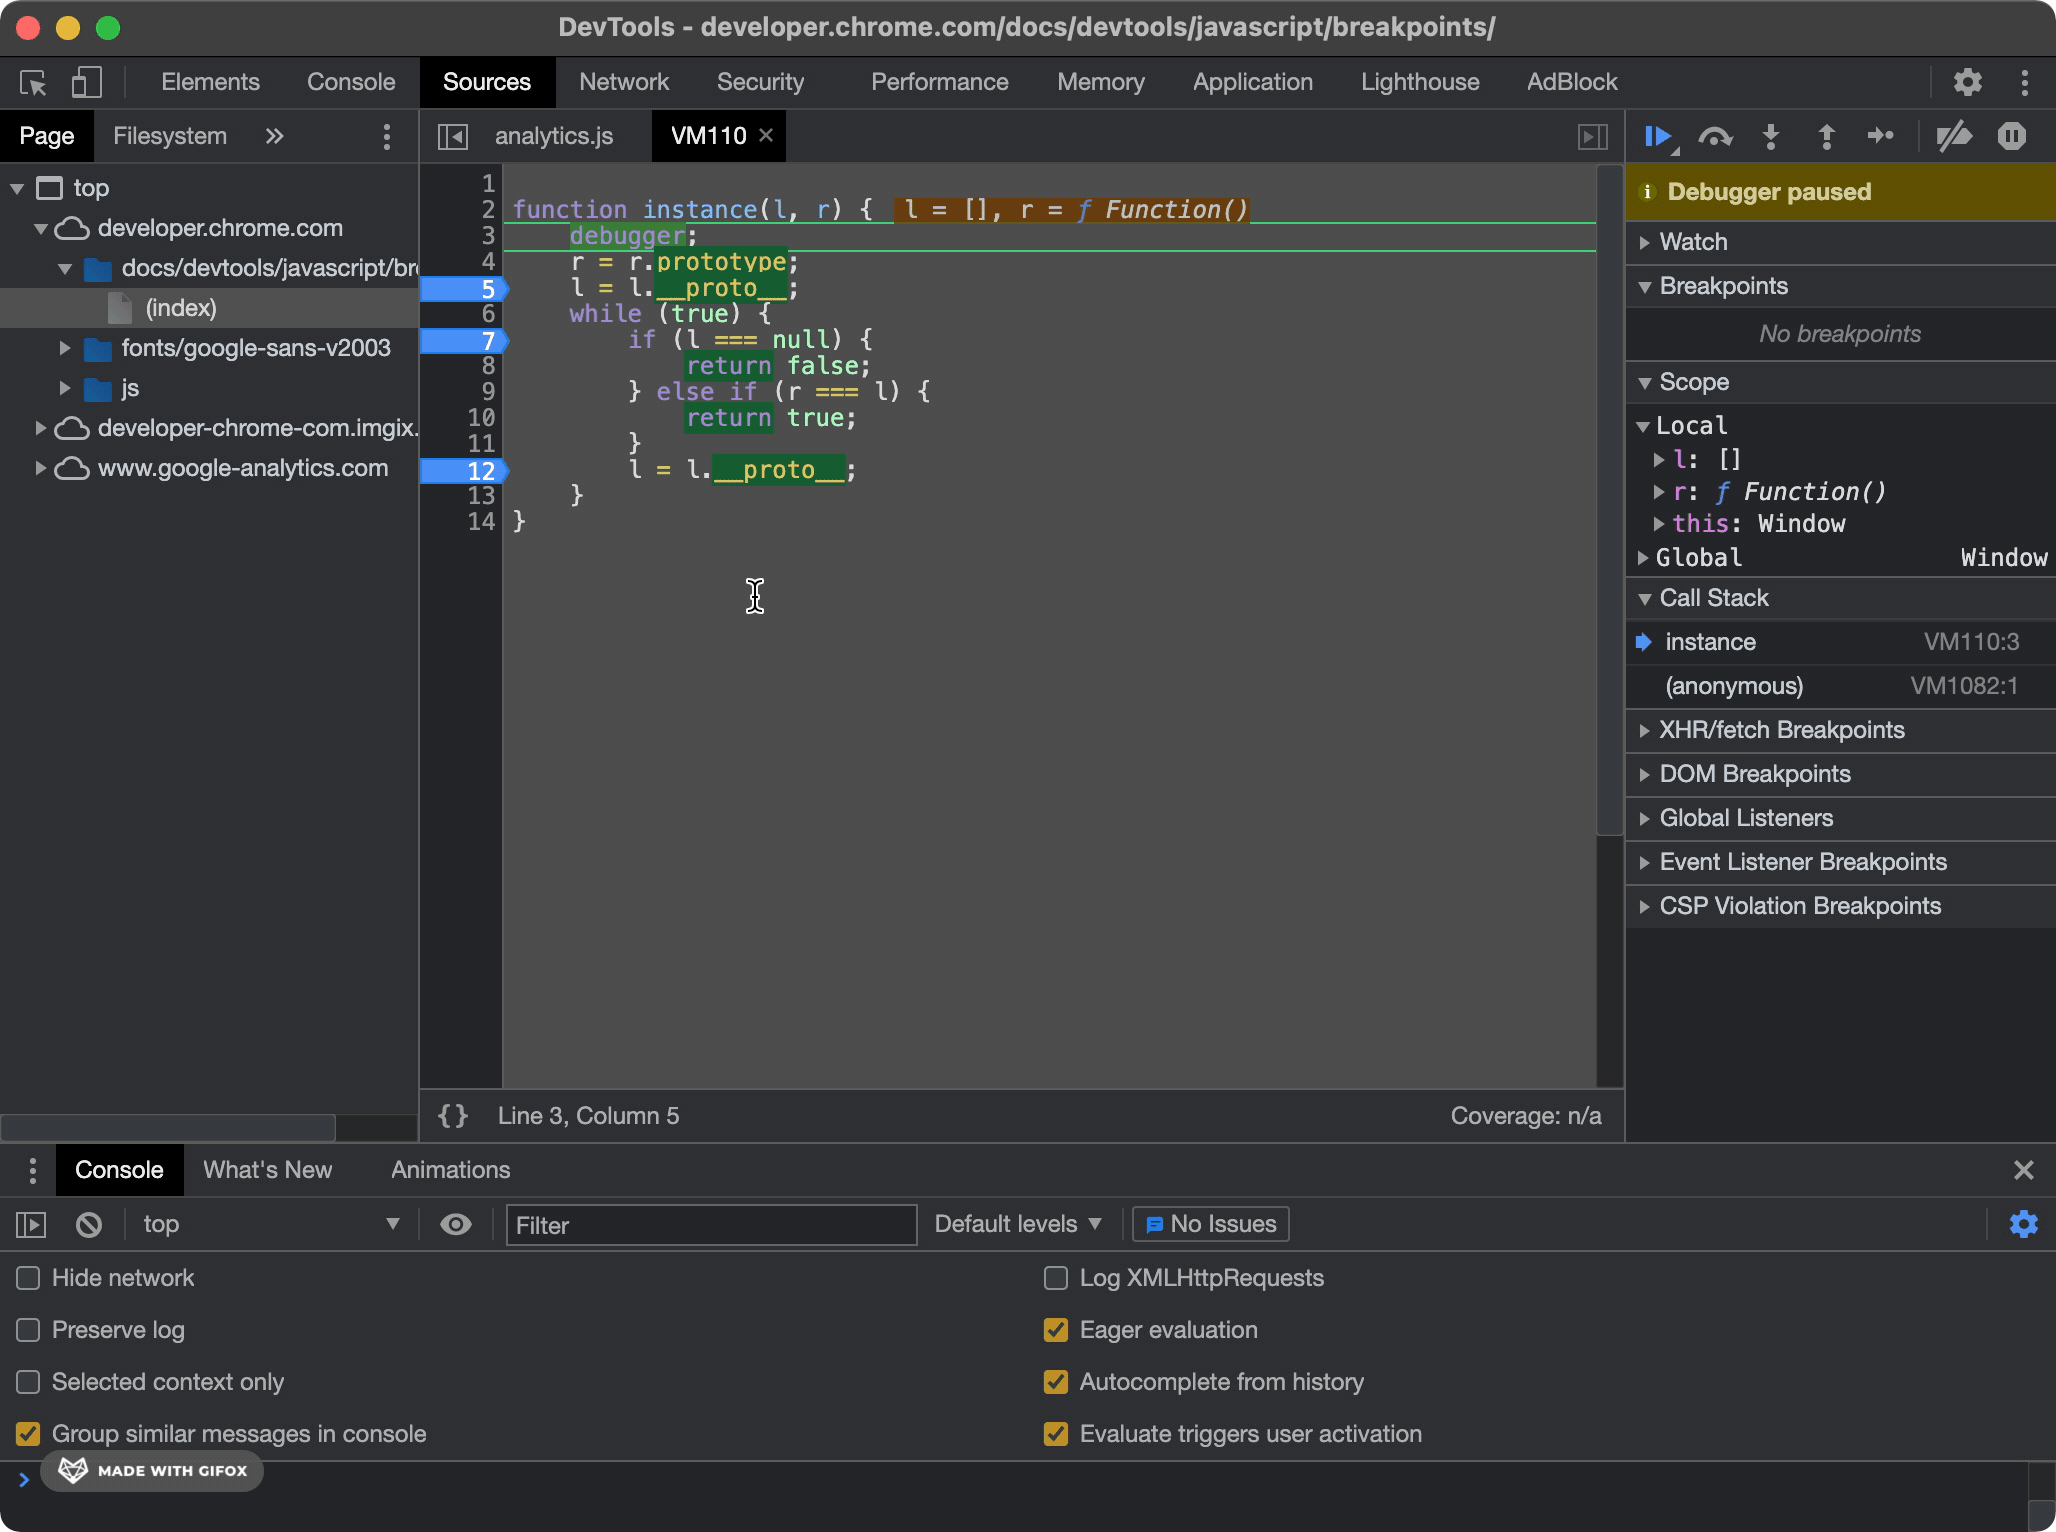Deactivate breakpoints icon
The height and width of the screenshot is (1532, 2056).
(1953, 136)
